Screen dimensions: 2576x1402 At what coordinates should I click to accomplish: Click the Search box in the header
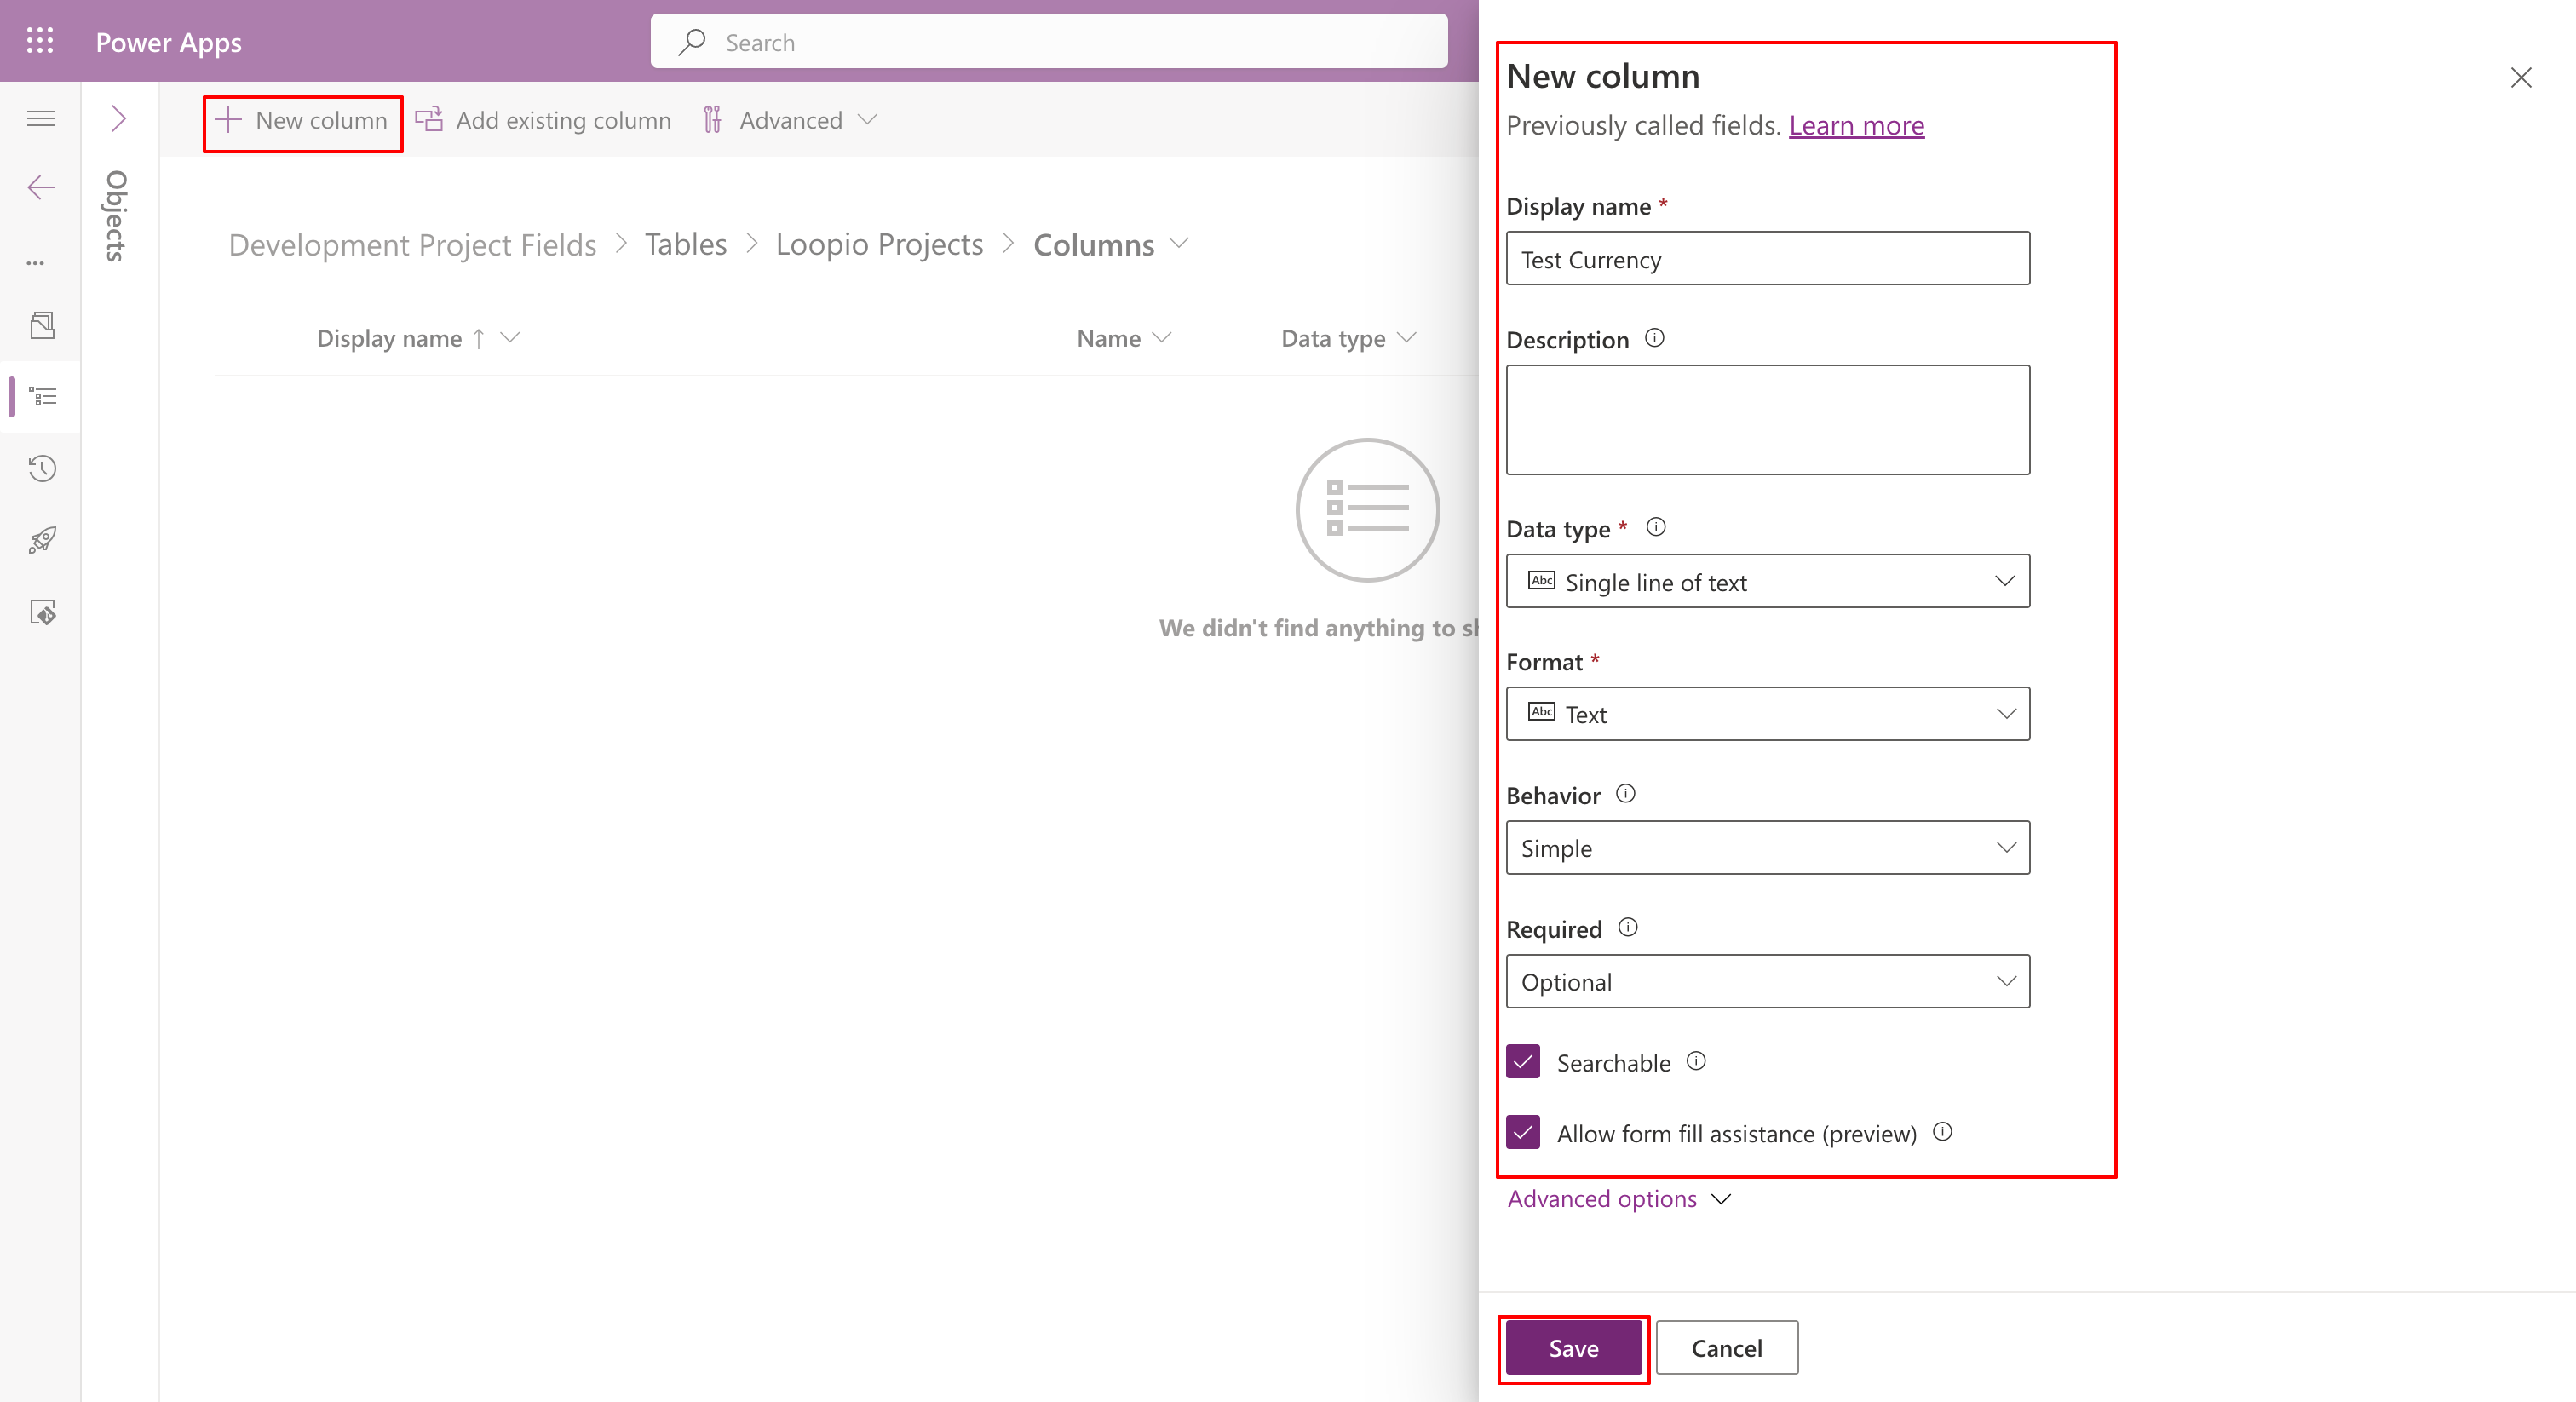(x=1049, y=42)
